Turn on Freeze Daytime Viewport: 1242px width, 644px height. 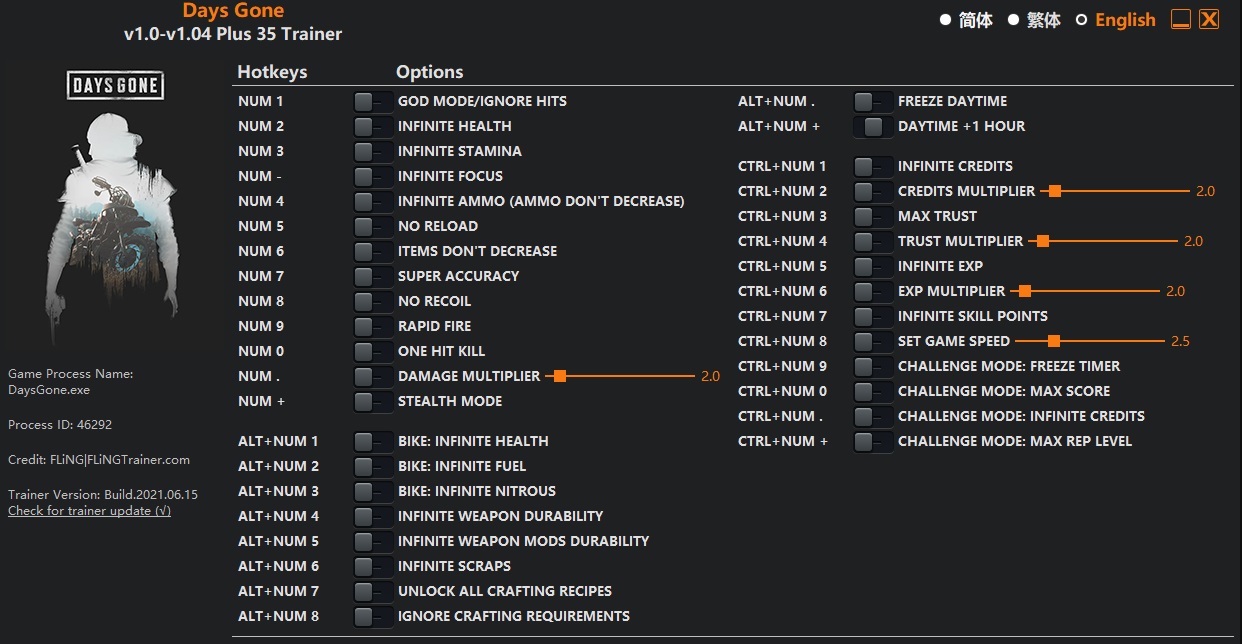coord(873,102)
